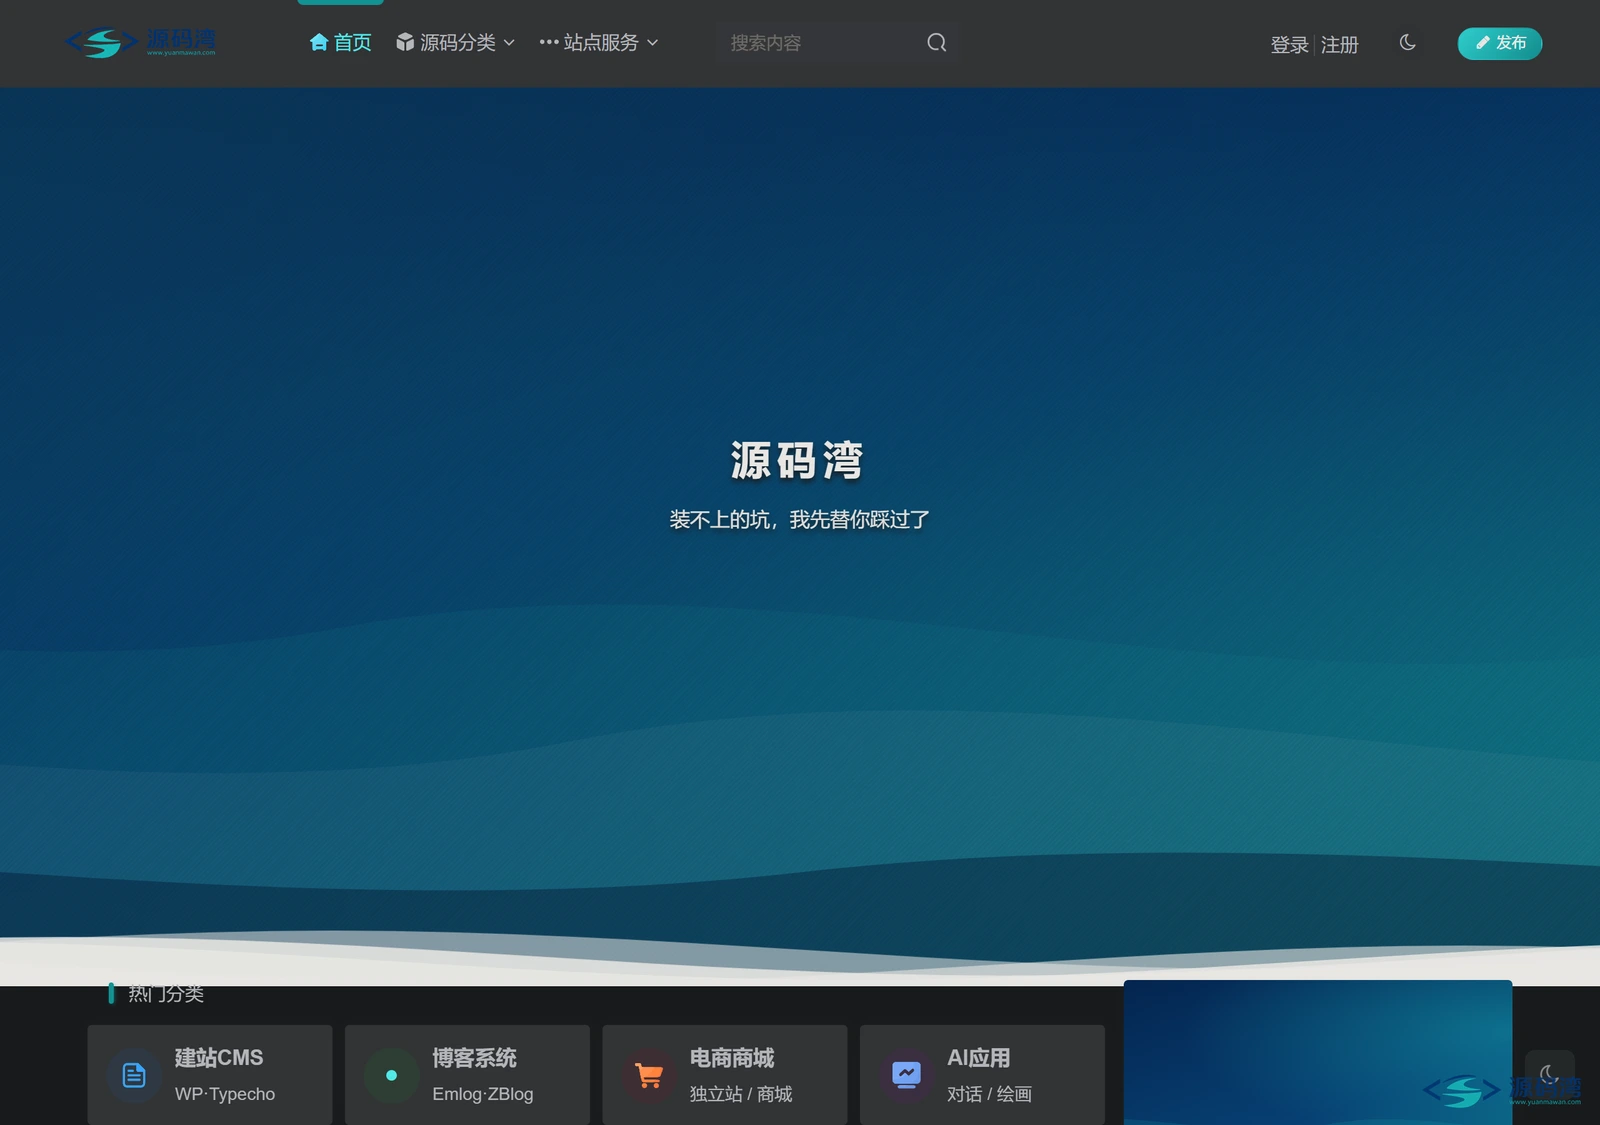
Task: Click the cube icon beside 源码分类
Action: point(405,42)
